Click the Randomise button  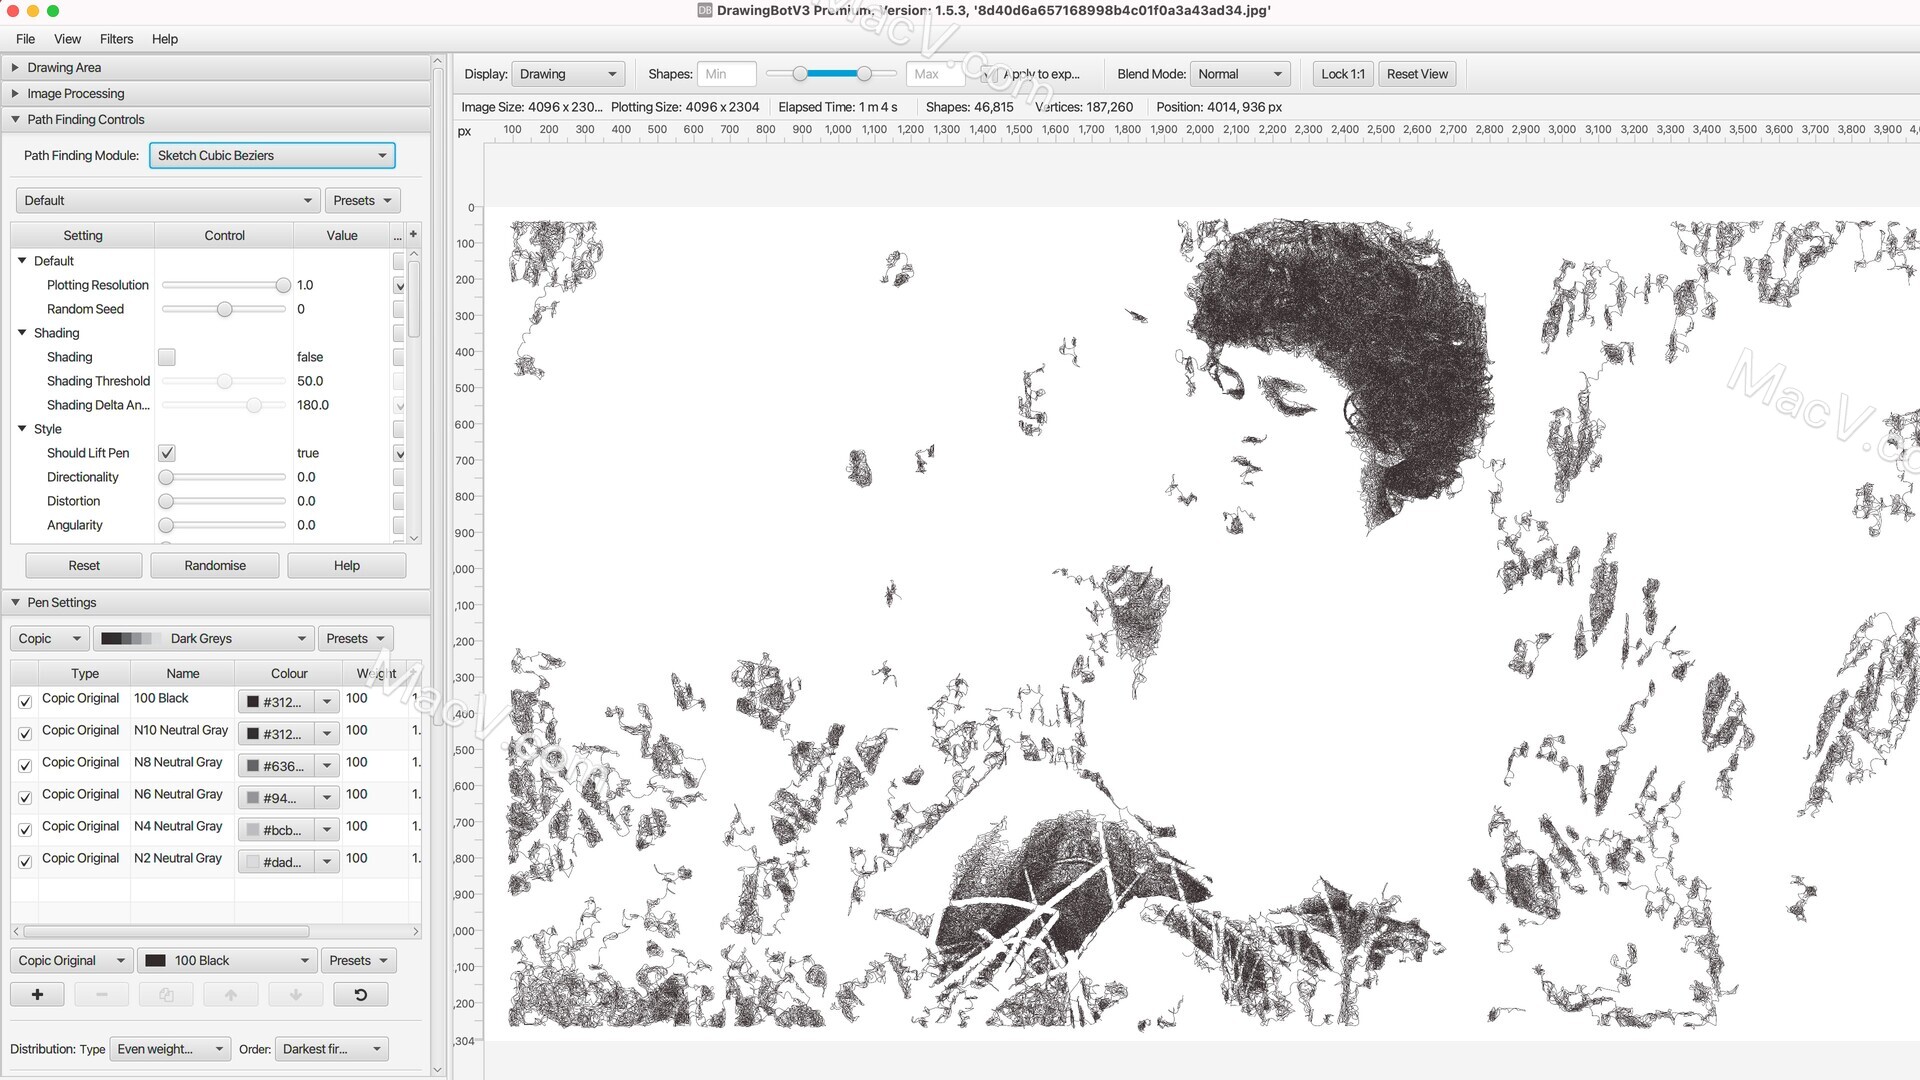215,564
